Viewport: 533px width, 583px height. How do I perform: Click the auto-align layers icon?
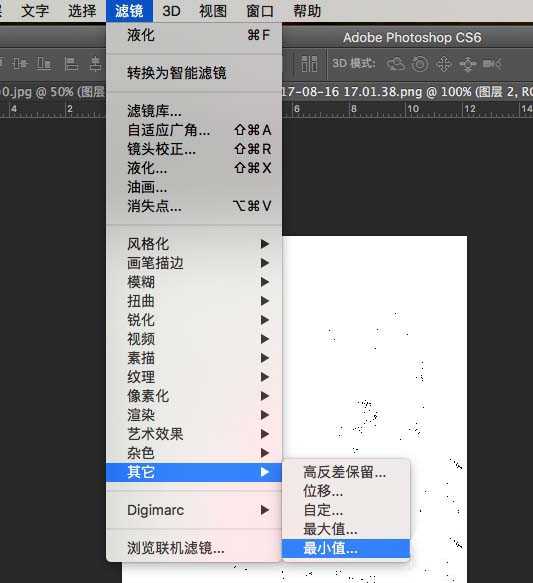tap(309, 64)
